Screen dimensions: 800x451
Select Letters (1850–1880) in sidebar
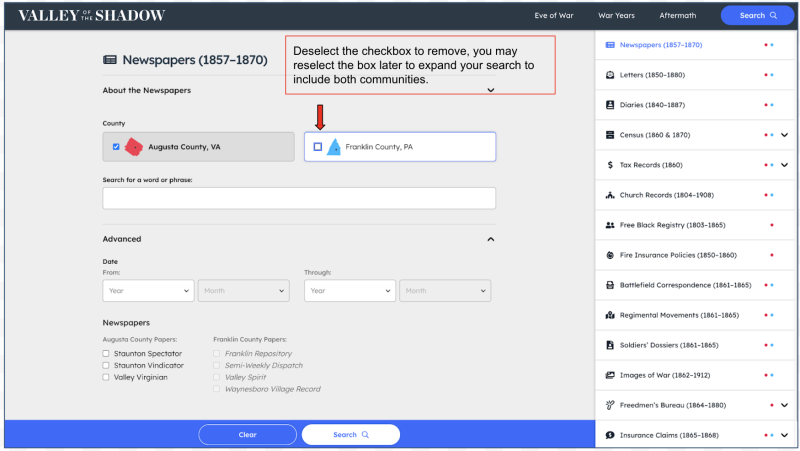[x=652, y=75]
